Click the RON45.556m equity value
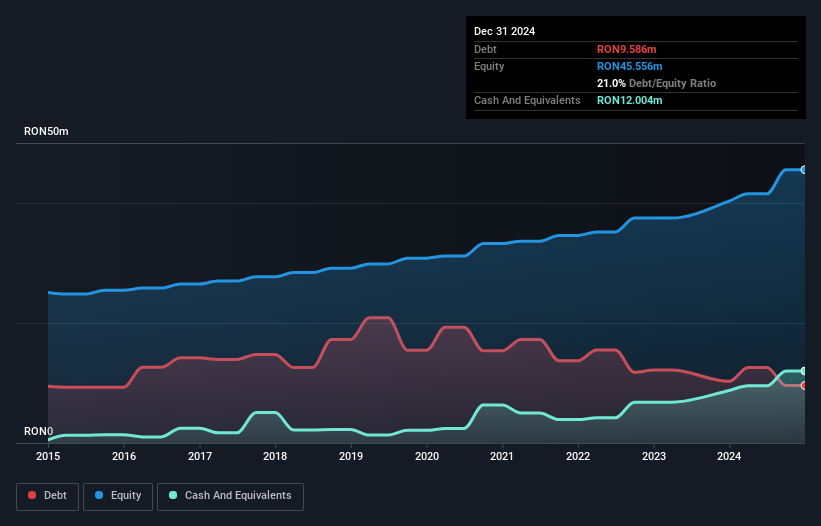 coord(630,66)
